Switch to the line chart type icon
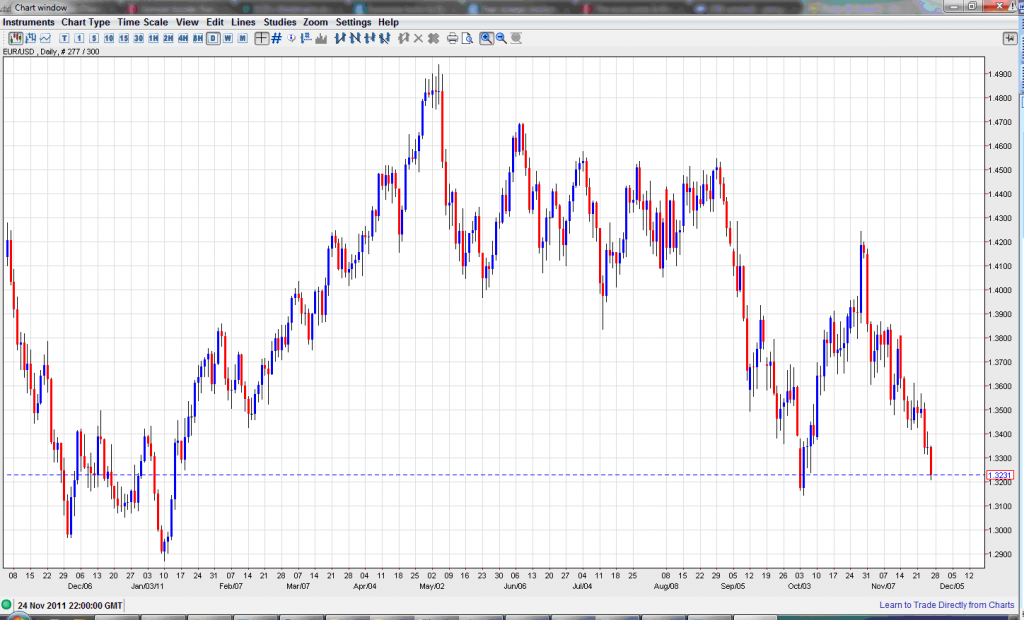 coord(45,39)
